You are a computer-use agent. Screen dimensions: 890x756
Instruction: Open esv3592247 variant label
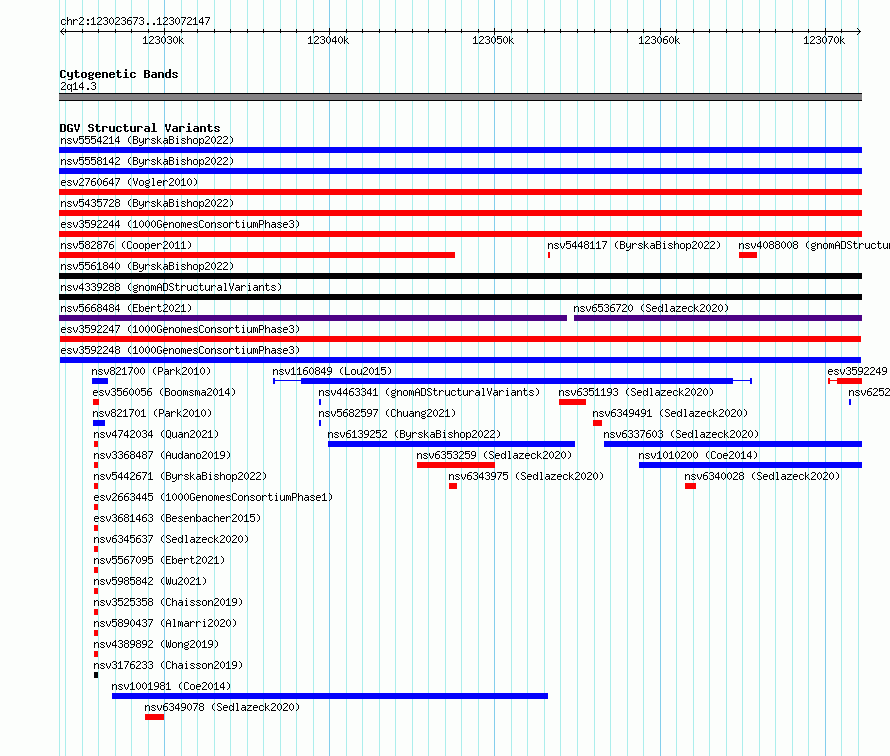coord(180,329)
